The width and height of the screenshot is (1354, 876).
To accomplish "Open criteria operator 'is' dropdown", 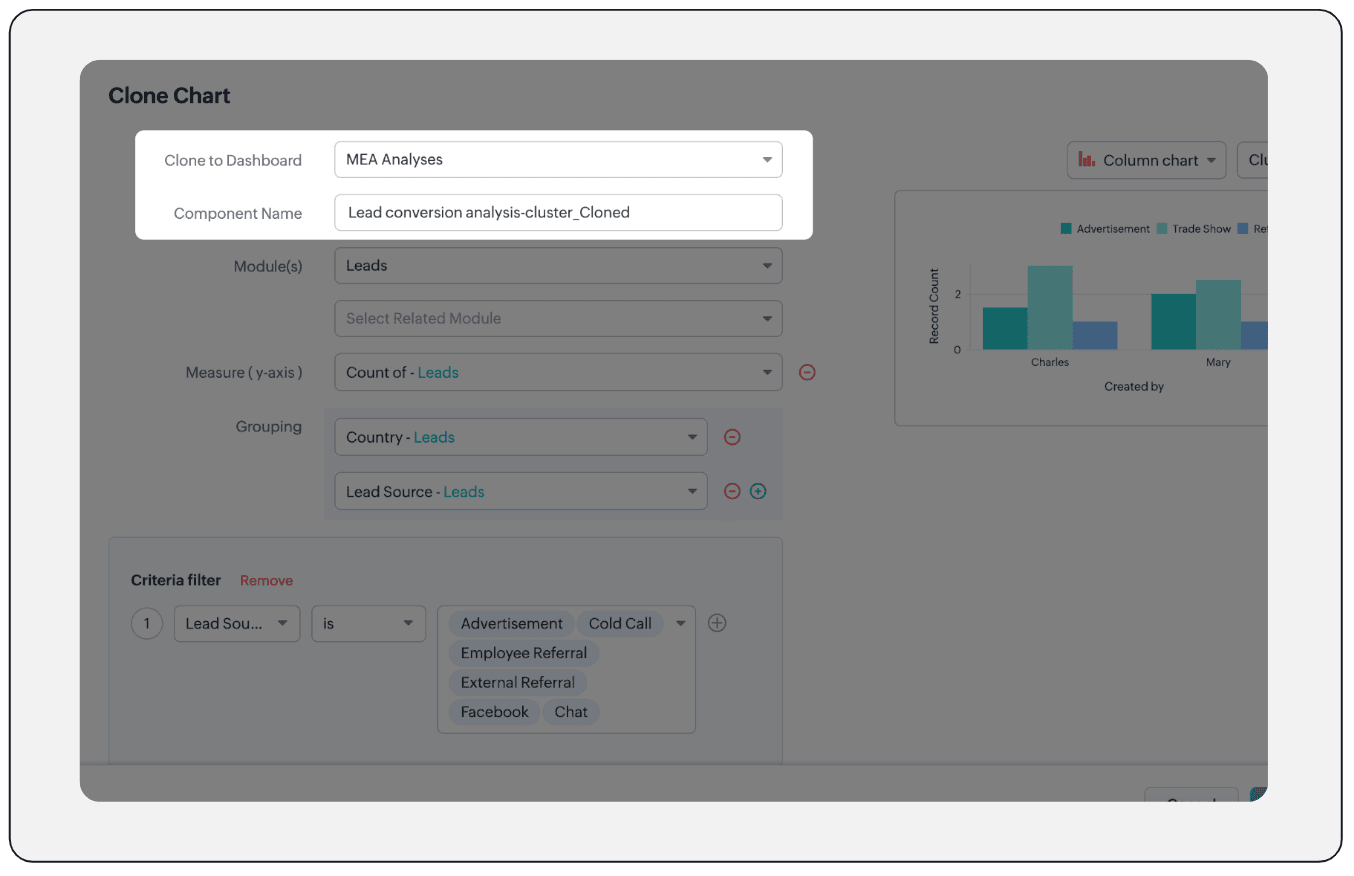I will click(368, 623).
